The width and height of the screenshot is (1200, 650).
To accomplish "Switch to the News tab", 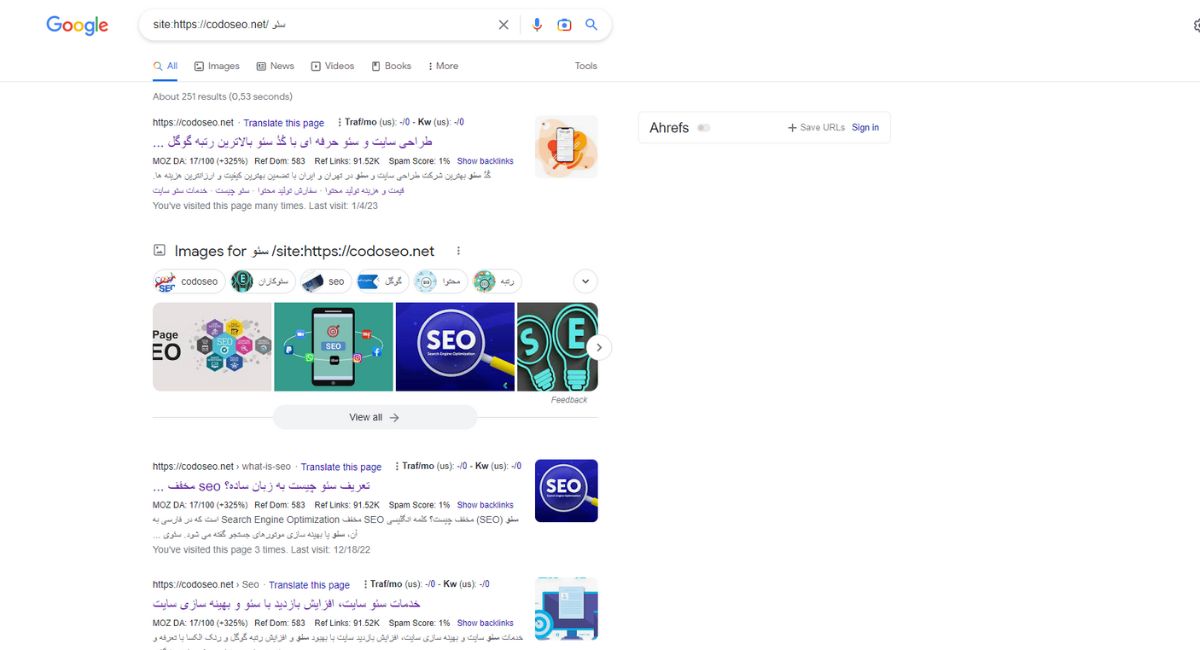I will tap(275, 66).
